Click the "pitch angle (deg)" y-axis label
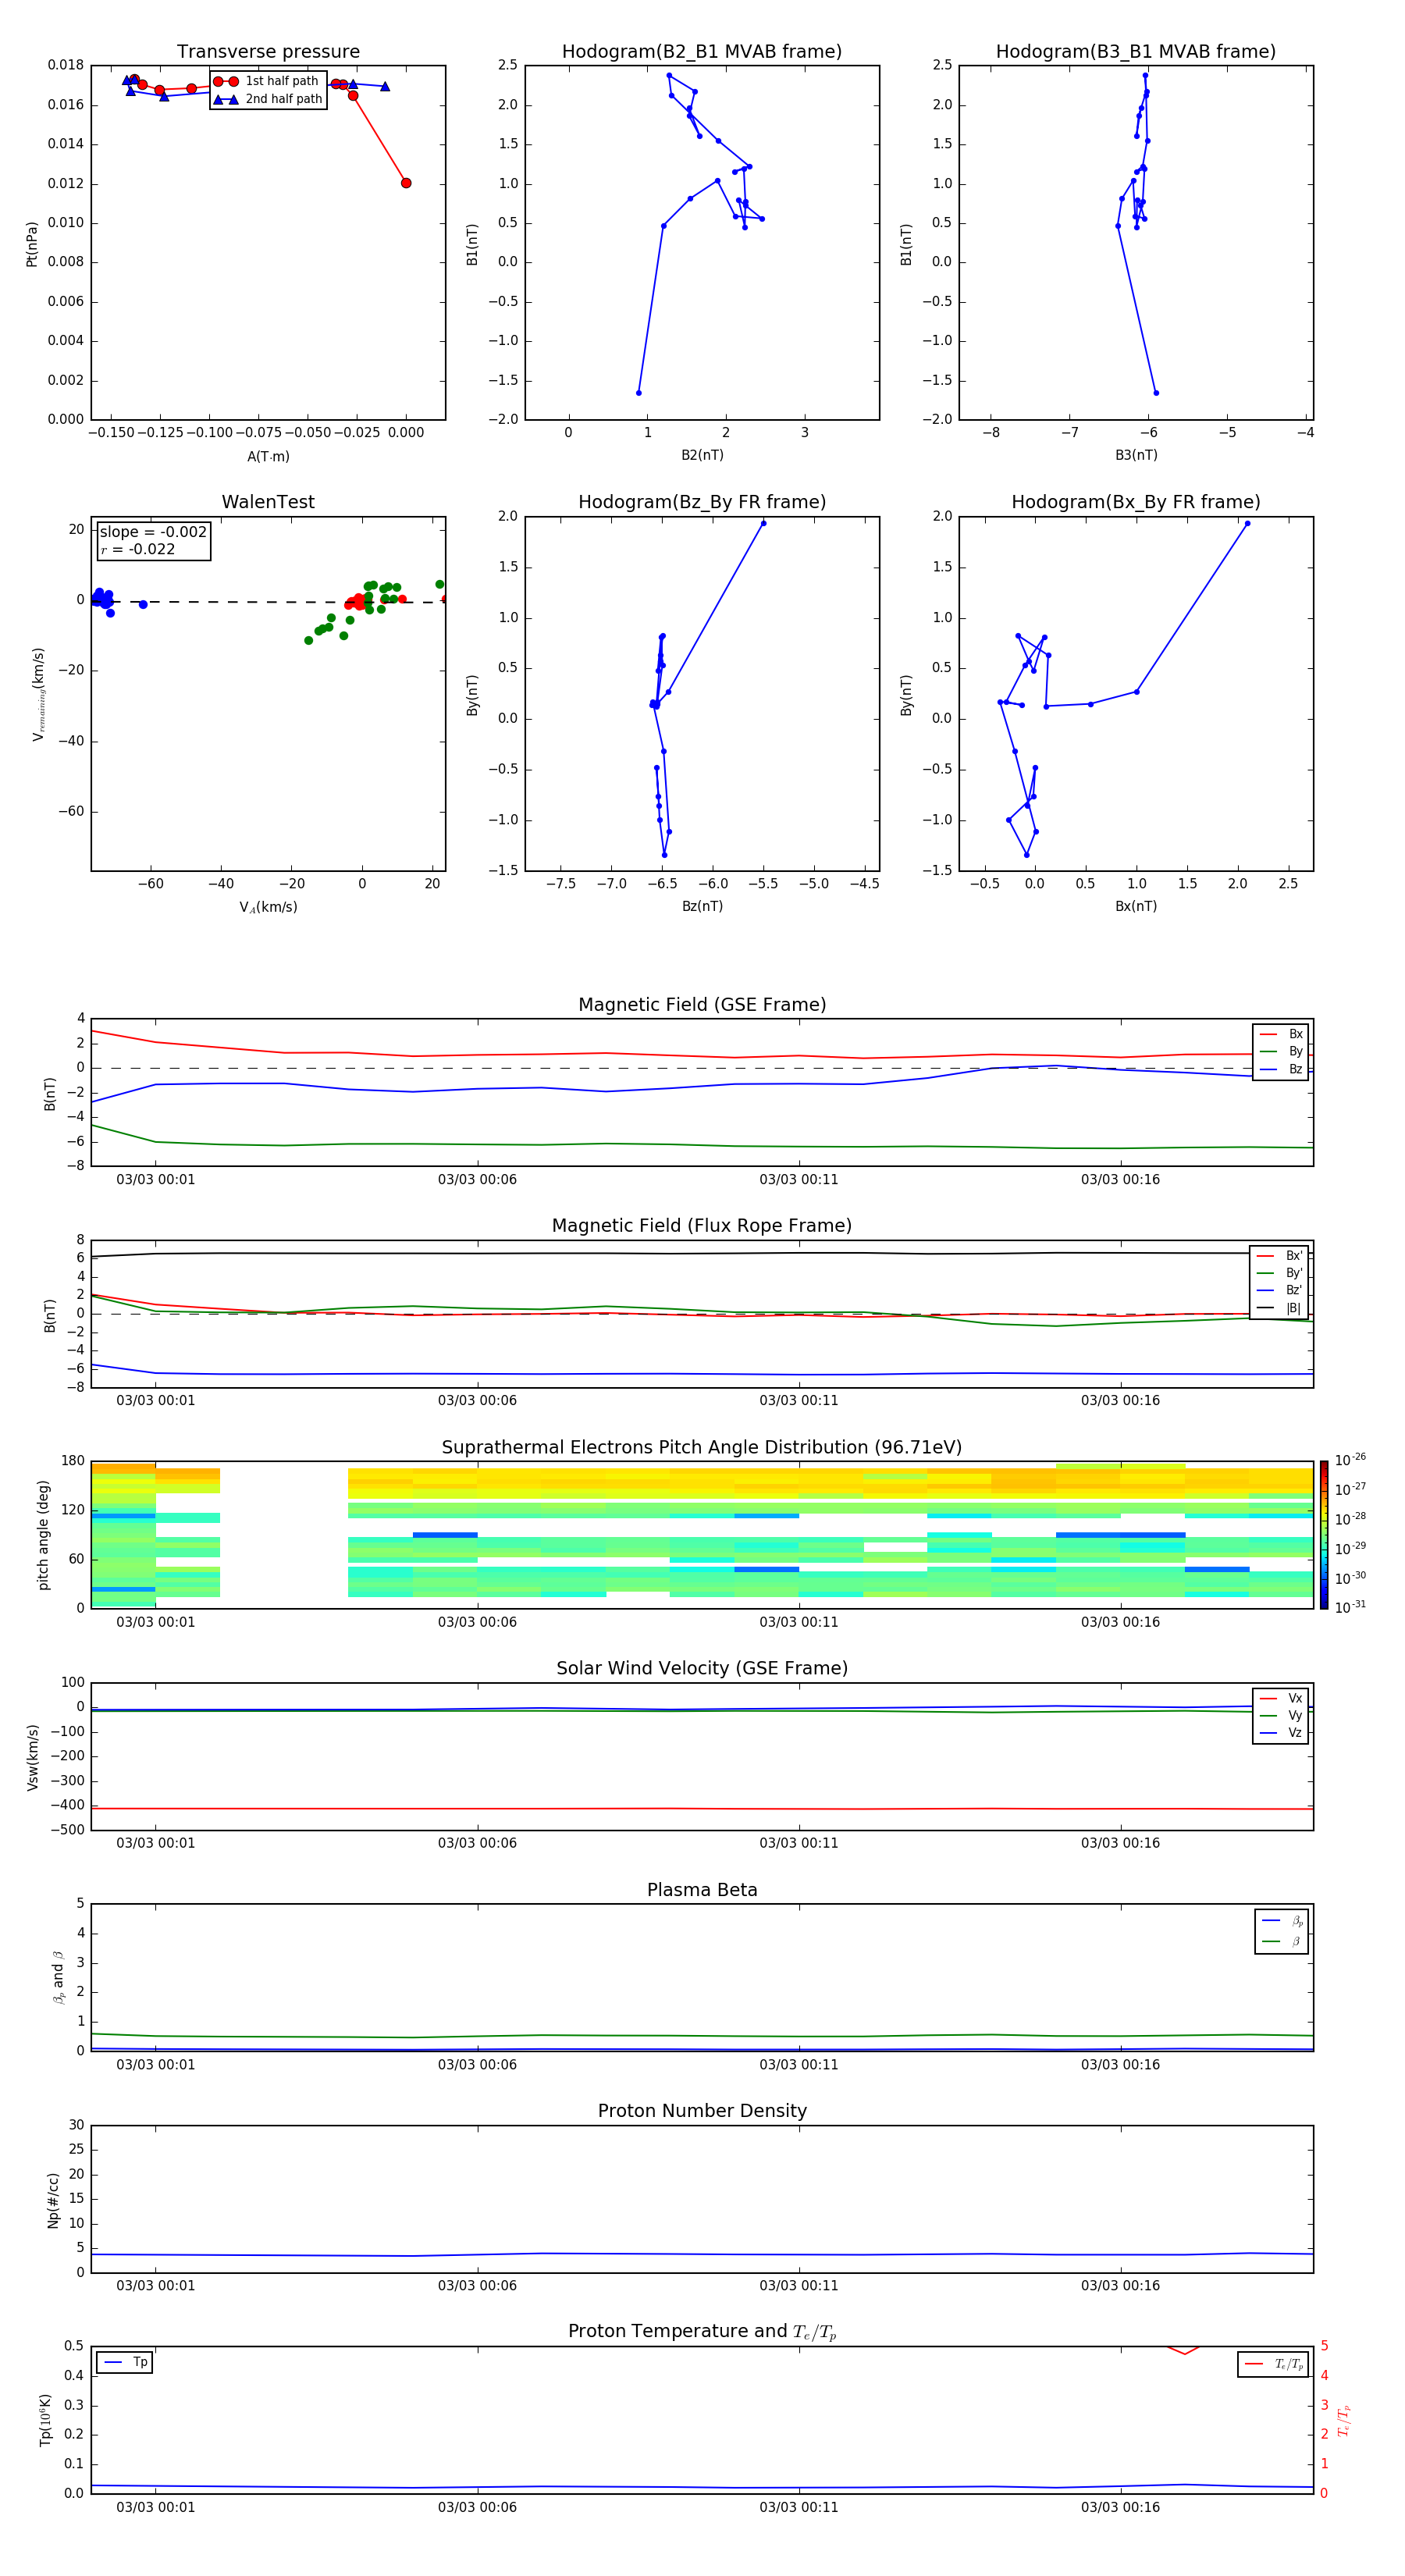This screenshot has width=1405, height=2576. [43, 1535]
